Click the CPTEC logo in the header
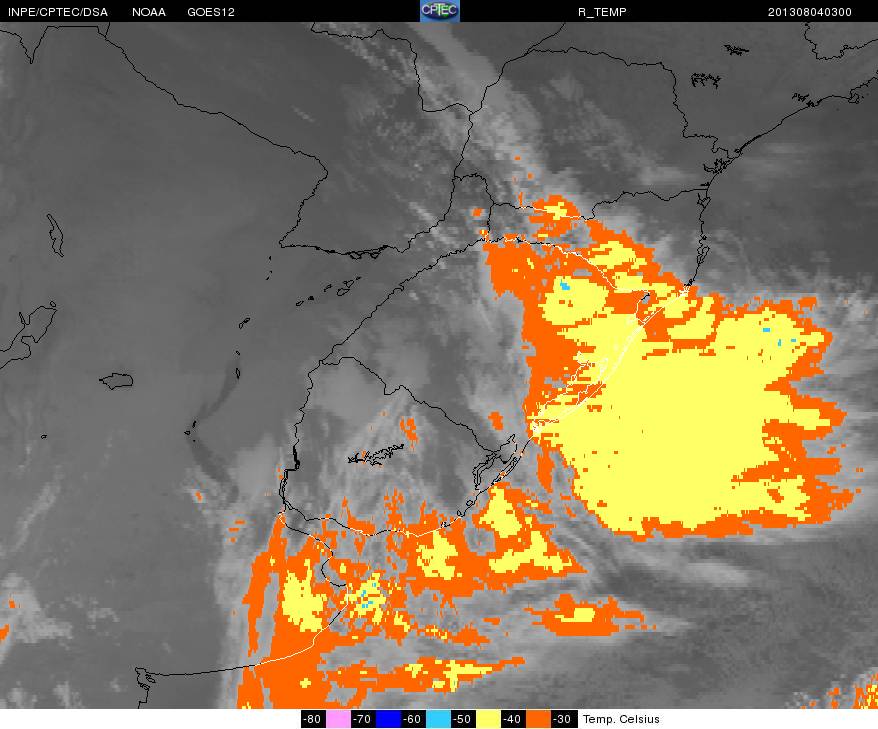This screenshot has height=729, width=878. pos(440,11)
